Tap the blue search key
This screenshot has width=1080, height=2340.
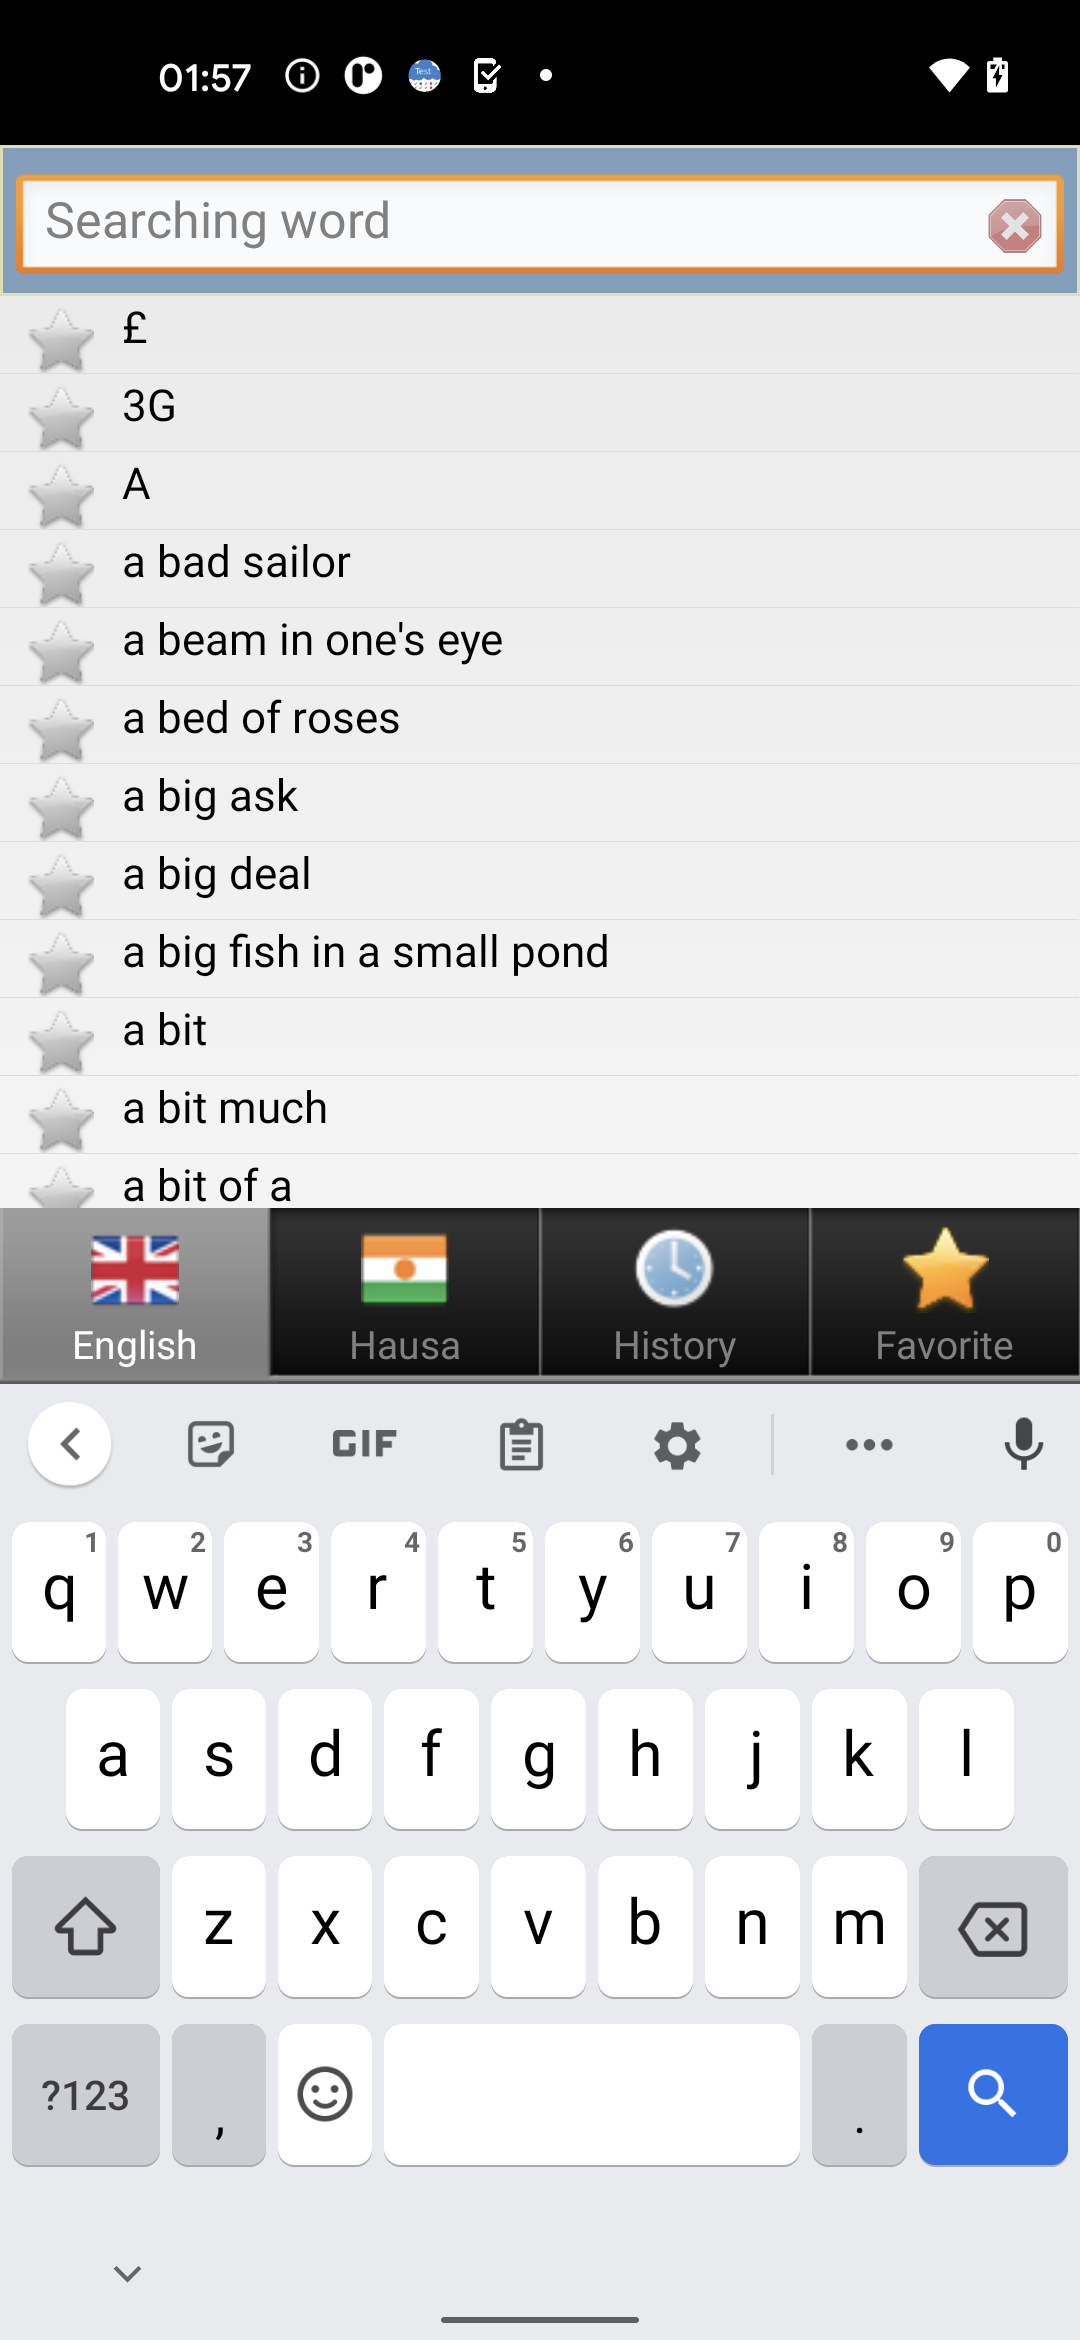(993, 2094)
